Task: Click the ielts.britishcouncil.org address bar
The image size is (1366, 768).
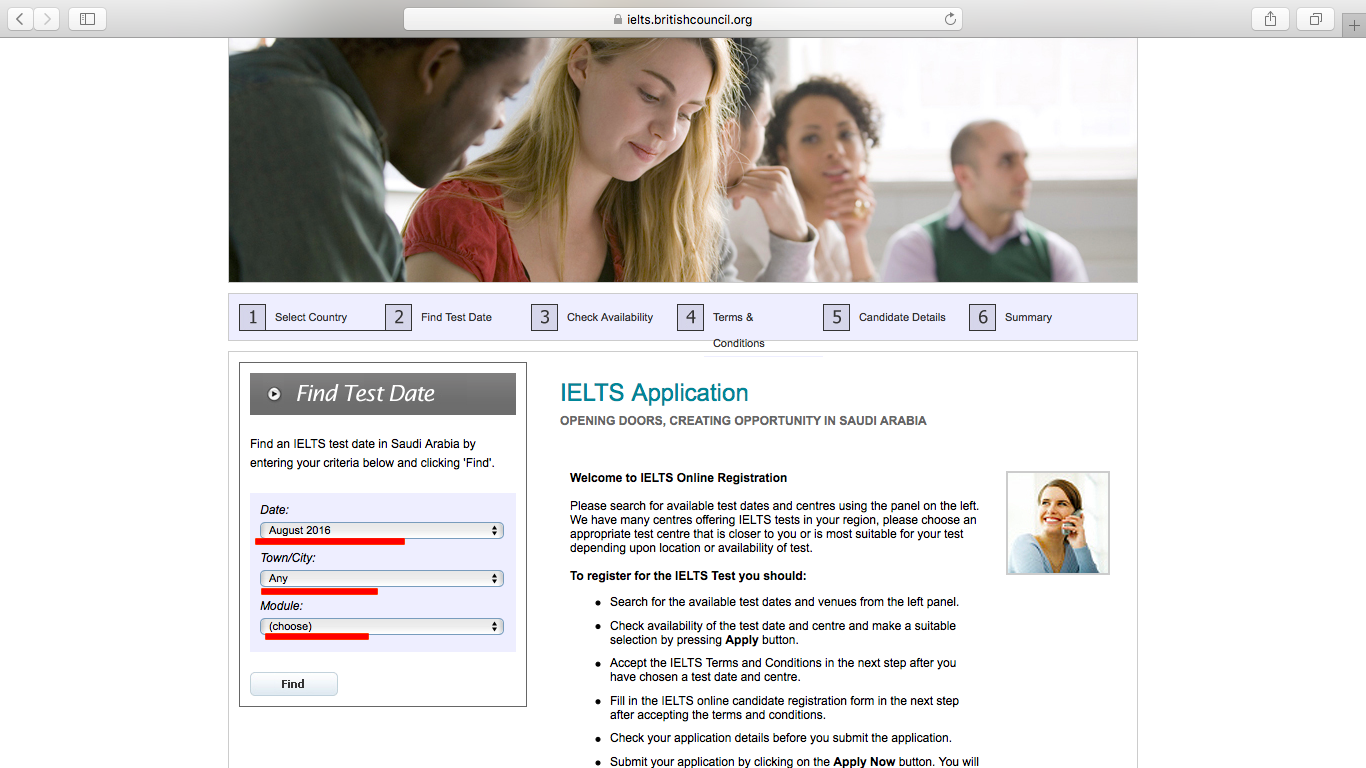Action: point(683,19)
